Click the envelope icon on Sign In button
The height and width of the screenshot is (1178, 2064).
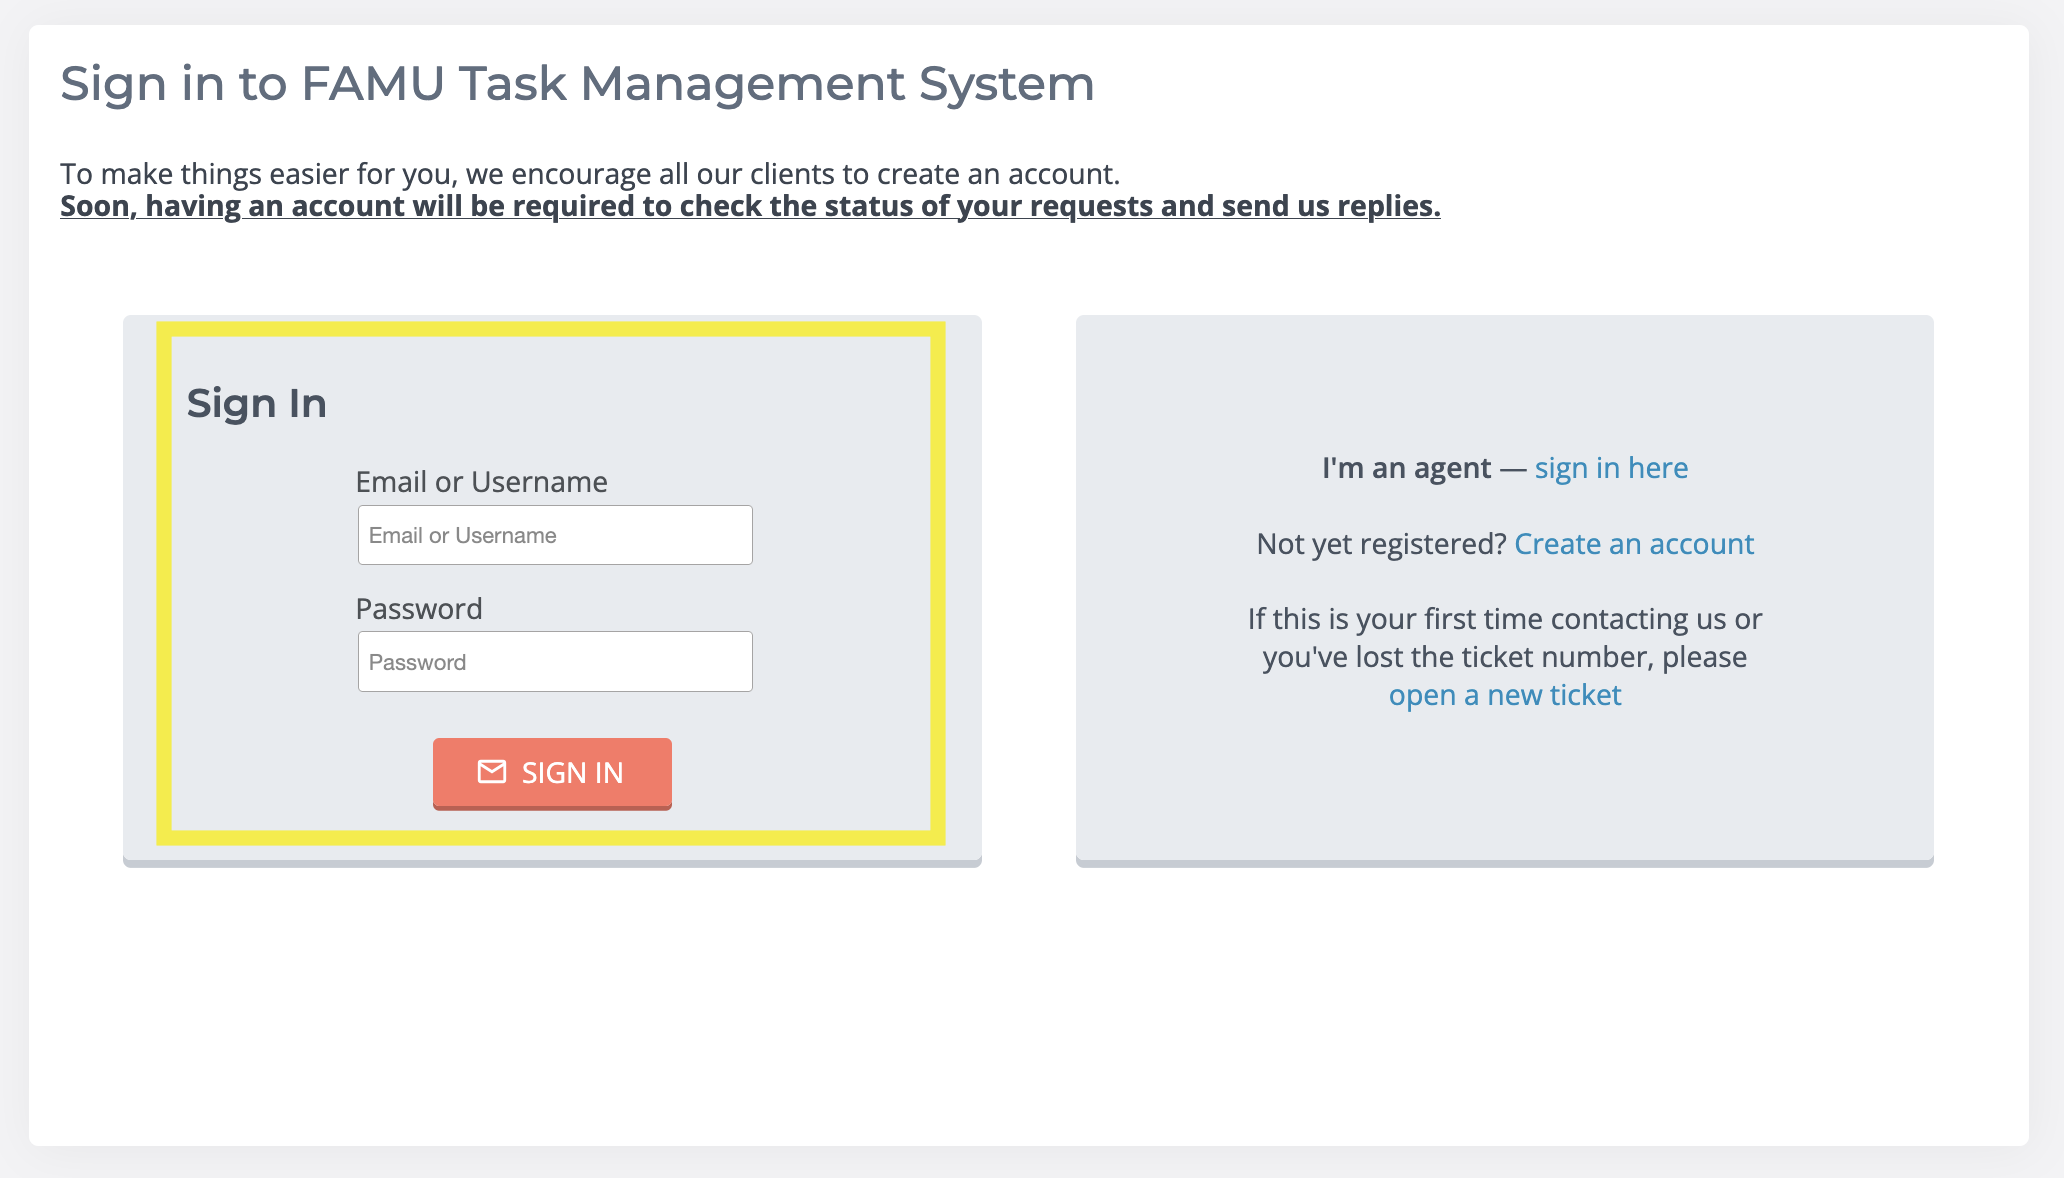[491, 772]
